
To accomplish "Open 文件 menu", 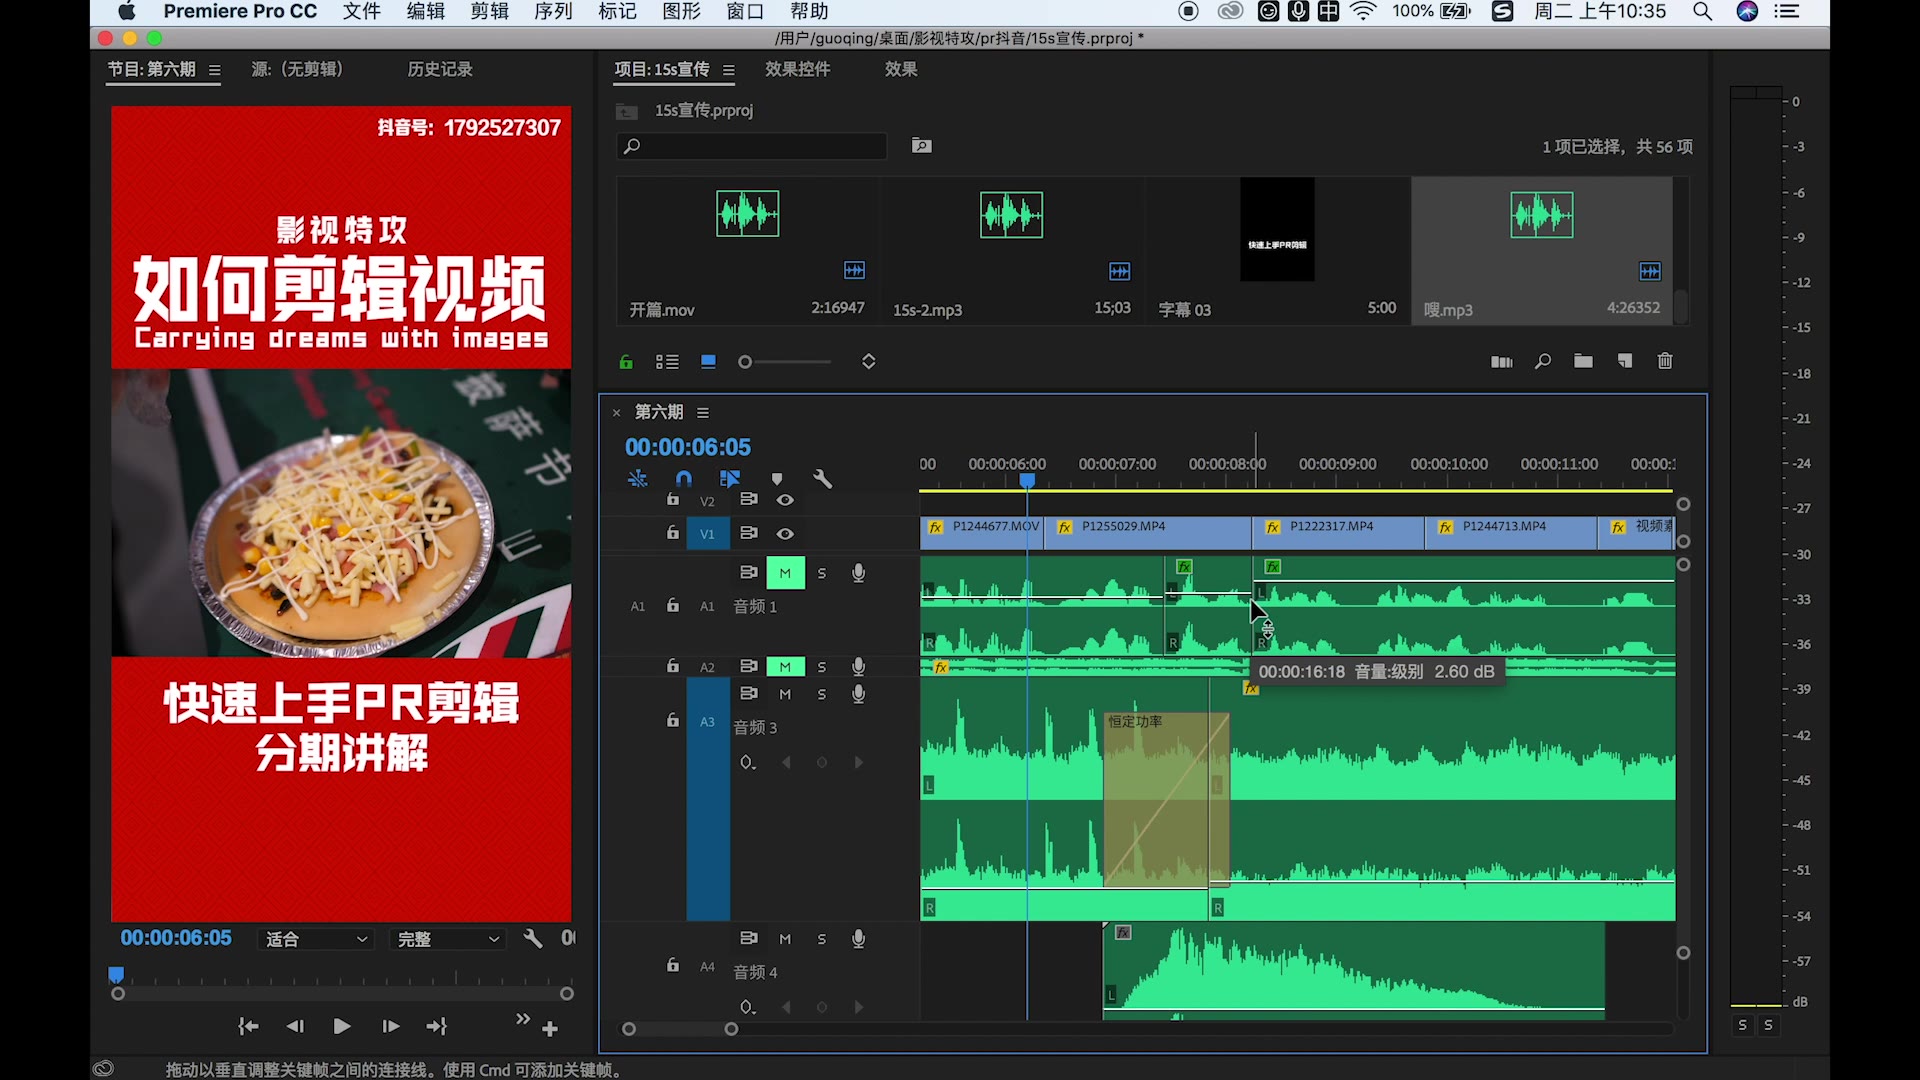I will 362,12.
